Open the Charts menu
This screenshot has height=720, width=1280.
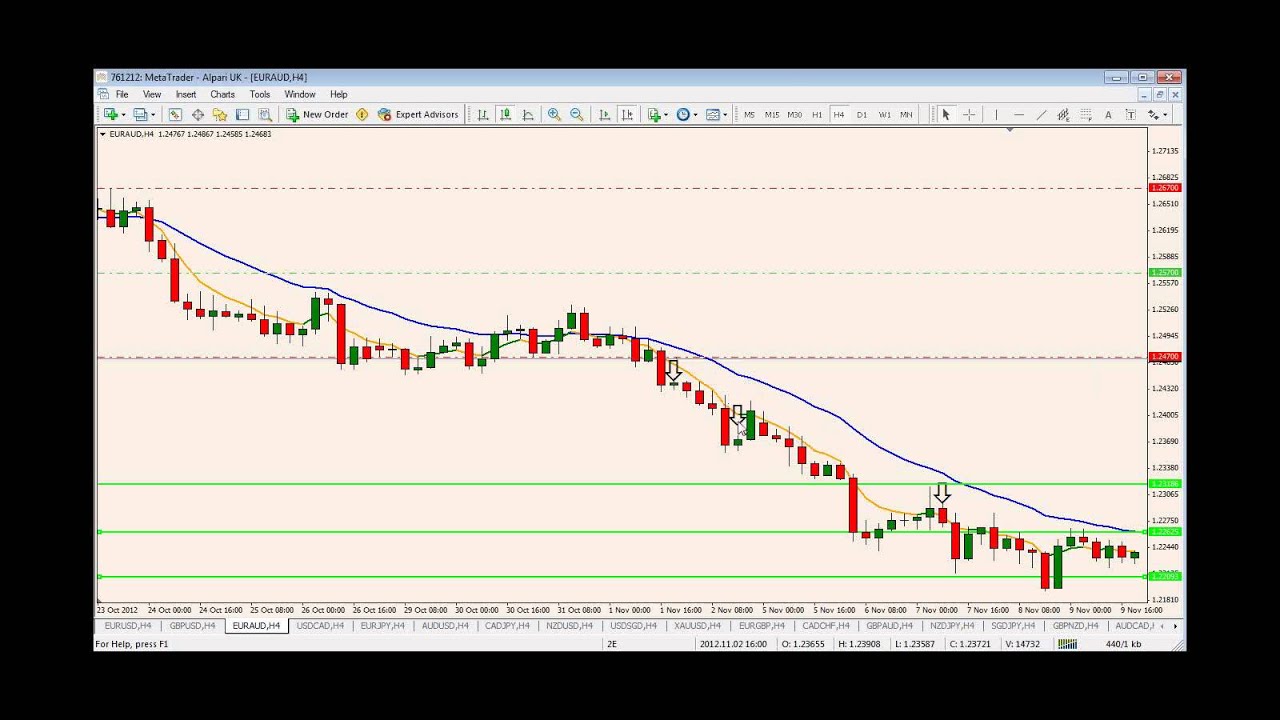point(223,95)
